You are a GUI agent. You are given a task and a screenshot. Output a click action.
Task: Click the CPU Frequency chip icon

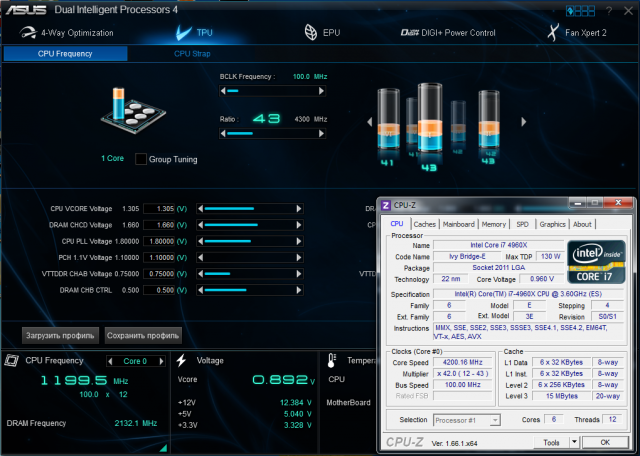pyautogui.click(x=11, y=360)
